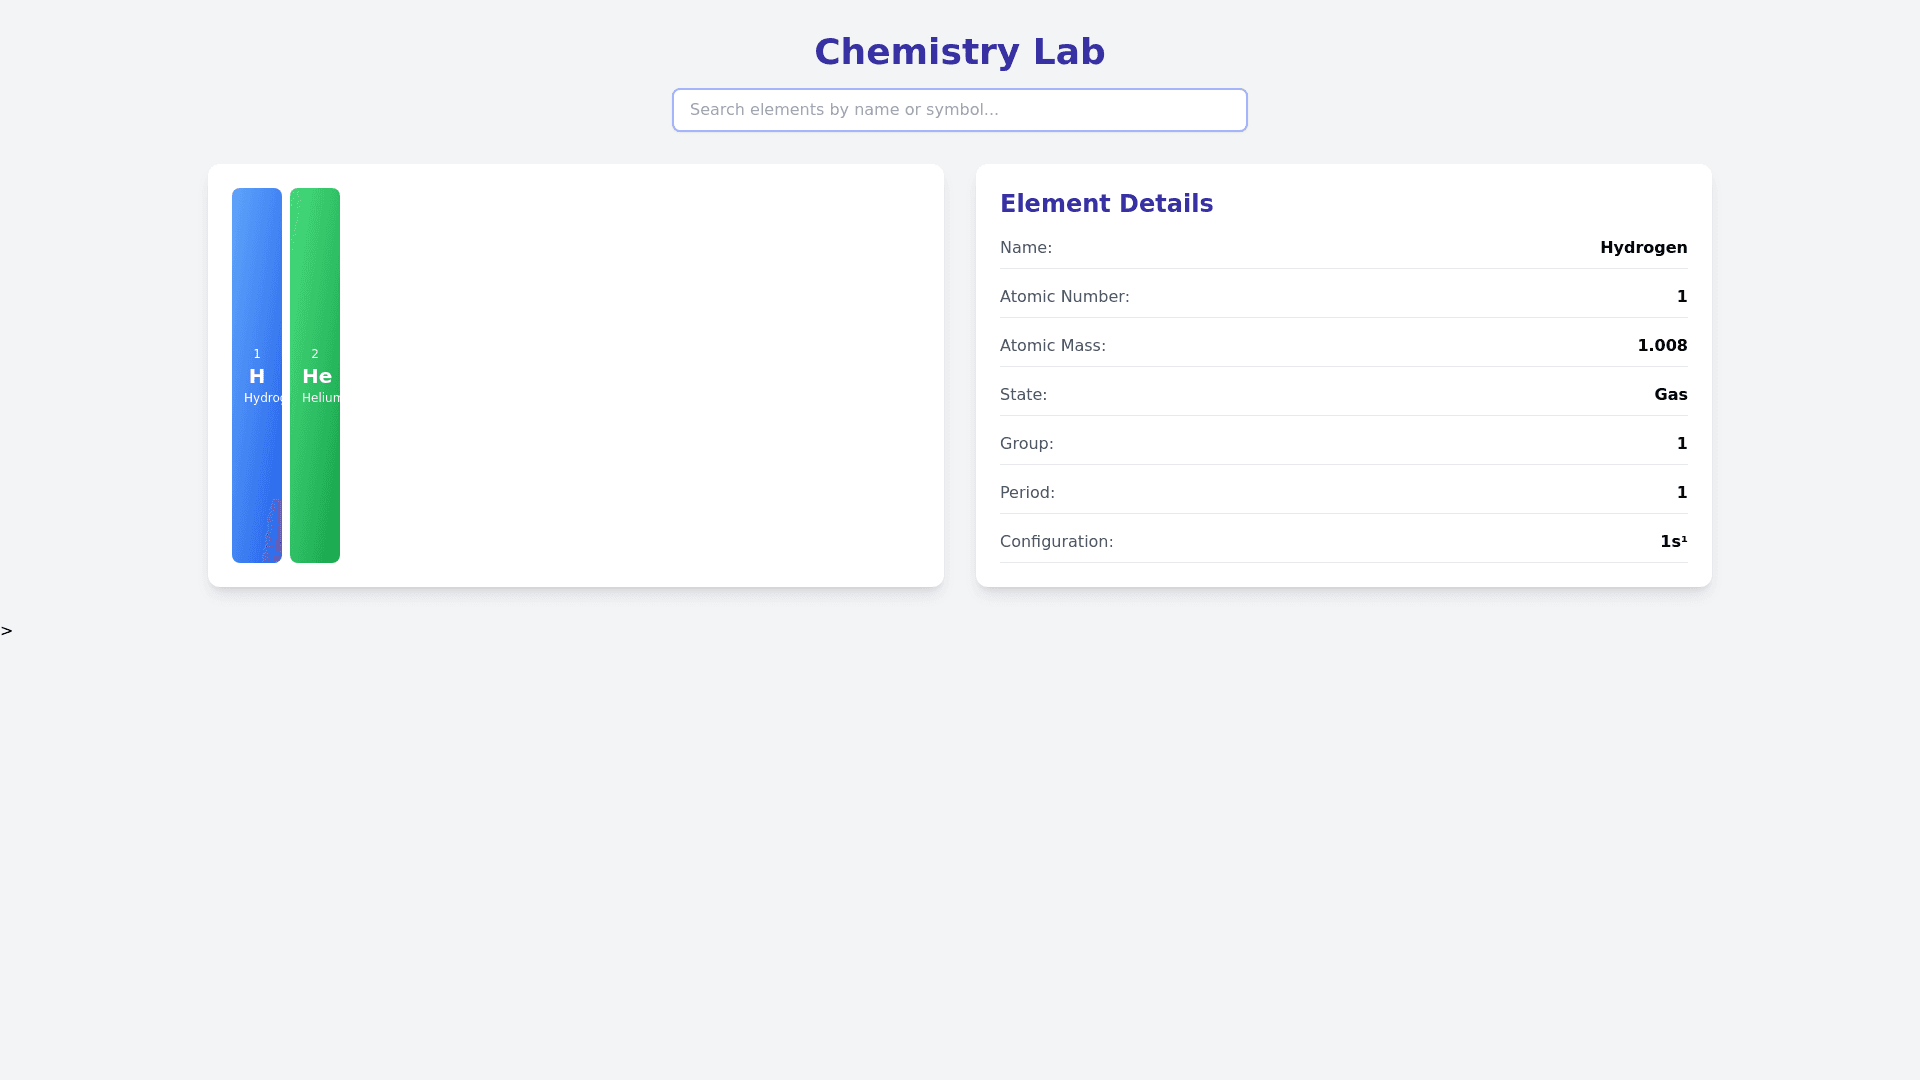Select the green Helium element tile
This screenshot has width=1920, height=1080.
point(315,375)
